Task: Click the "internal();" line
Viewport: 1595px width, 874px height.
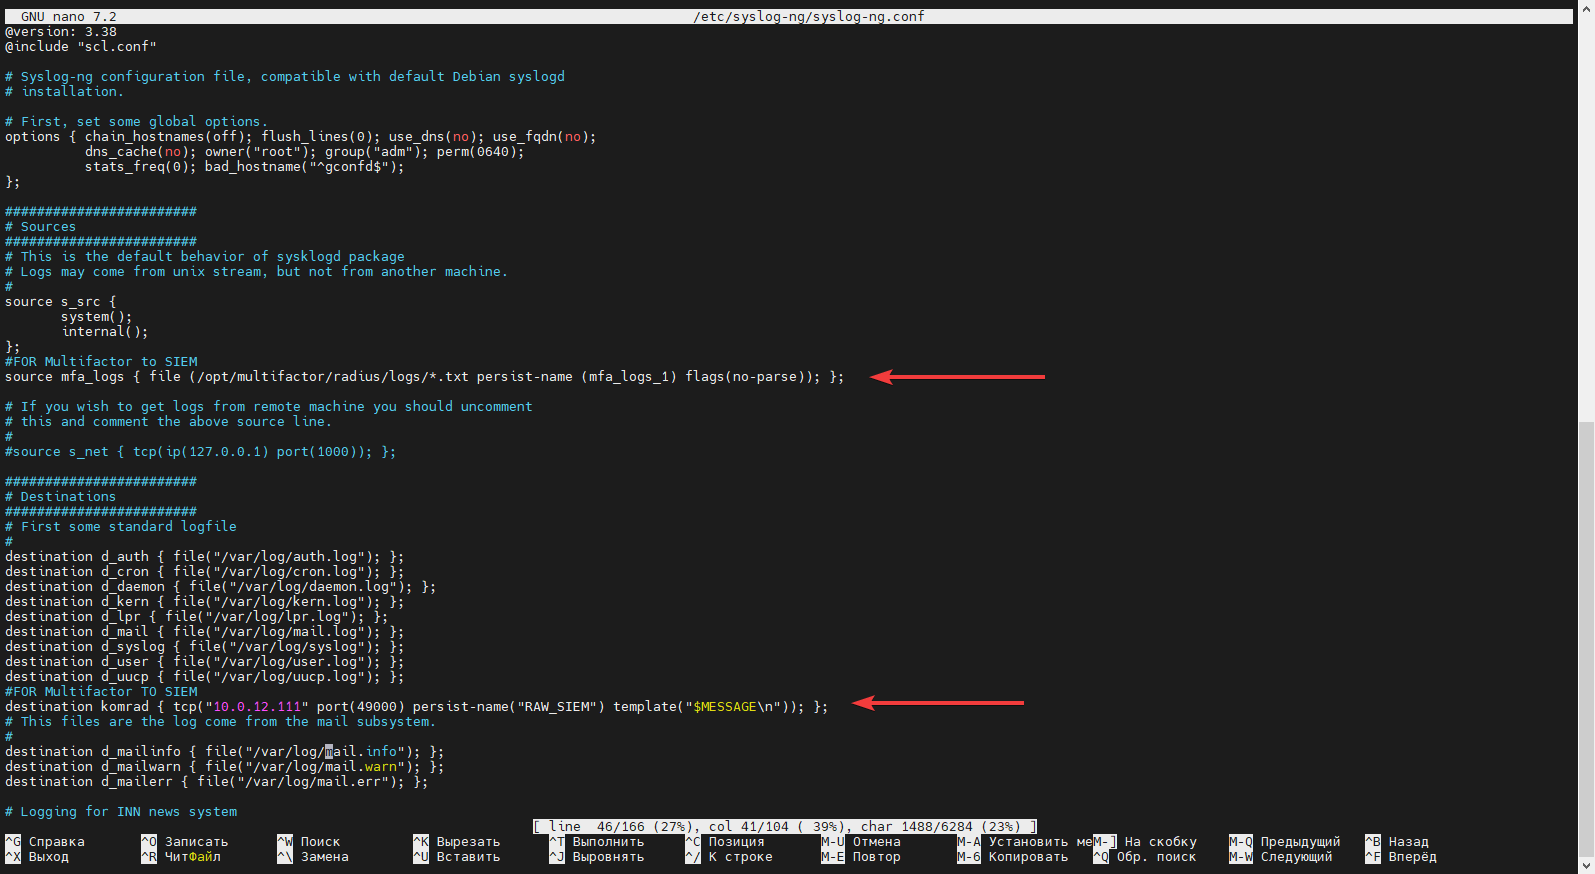Action: tap(105, 332)
